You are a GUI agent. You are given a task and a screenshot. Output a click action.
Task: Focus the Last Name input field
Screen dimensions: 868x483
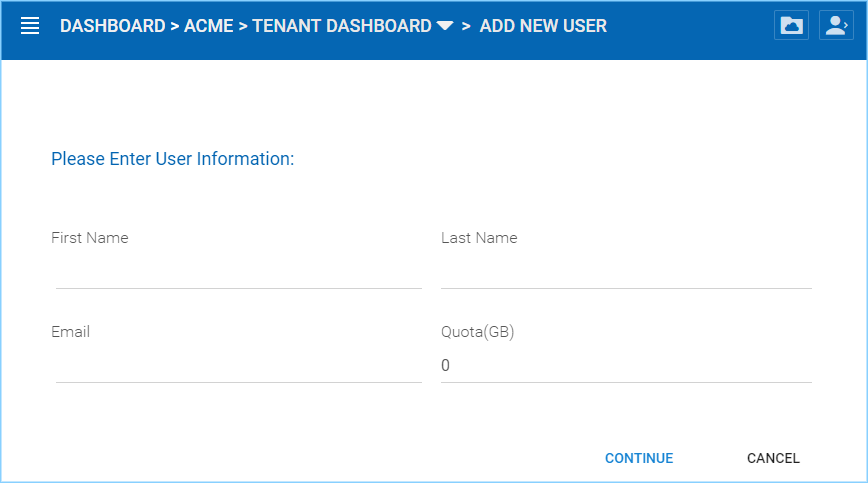coord(626,272)
